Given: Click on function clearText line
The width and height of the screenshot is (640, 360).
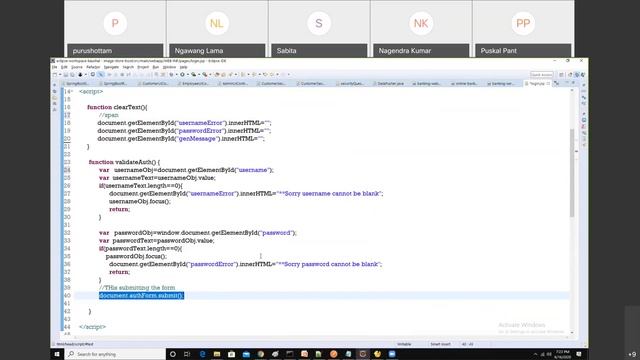Looking at the screenshot, I should 117,107.
